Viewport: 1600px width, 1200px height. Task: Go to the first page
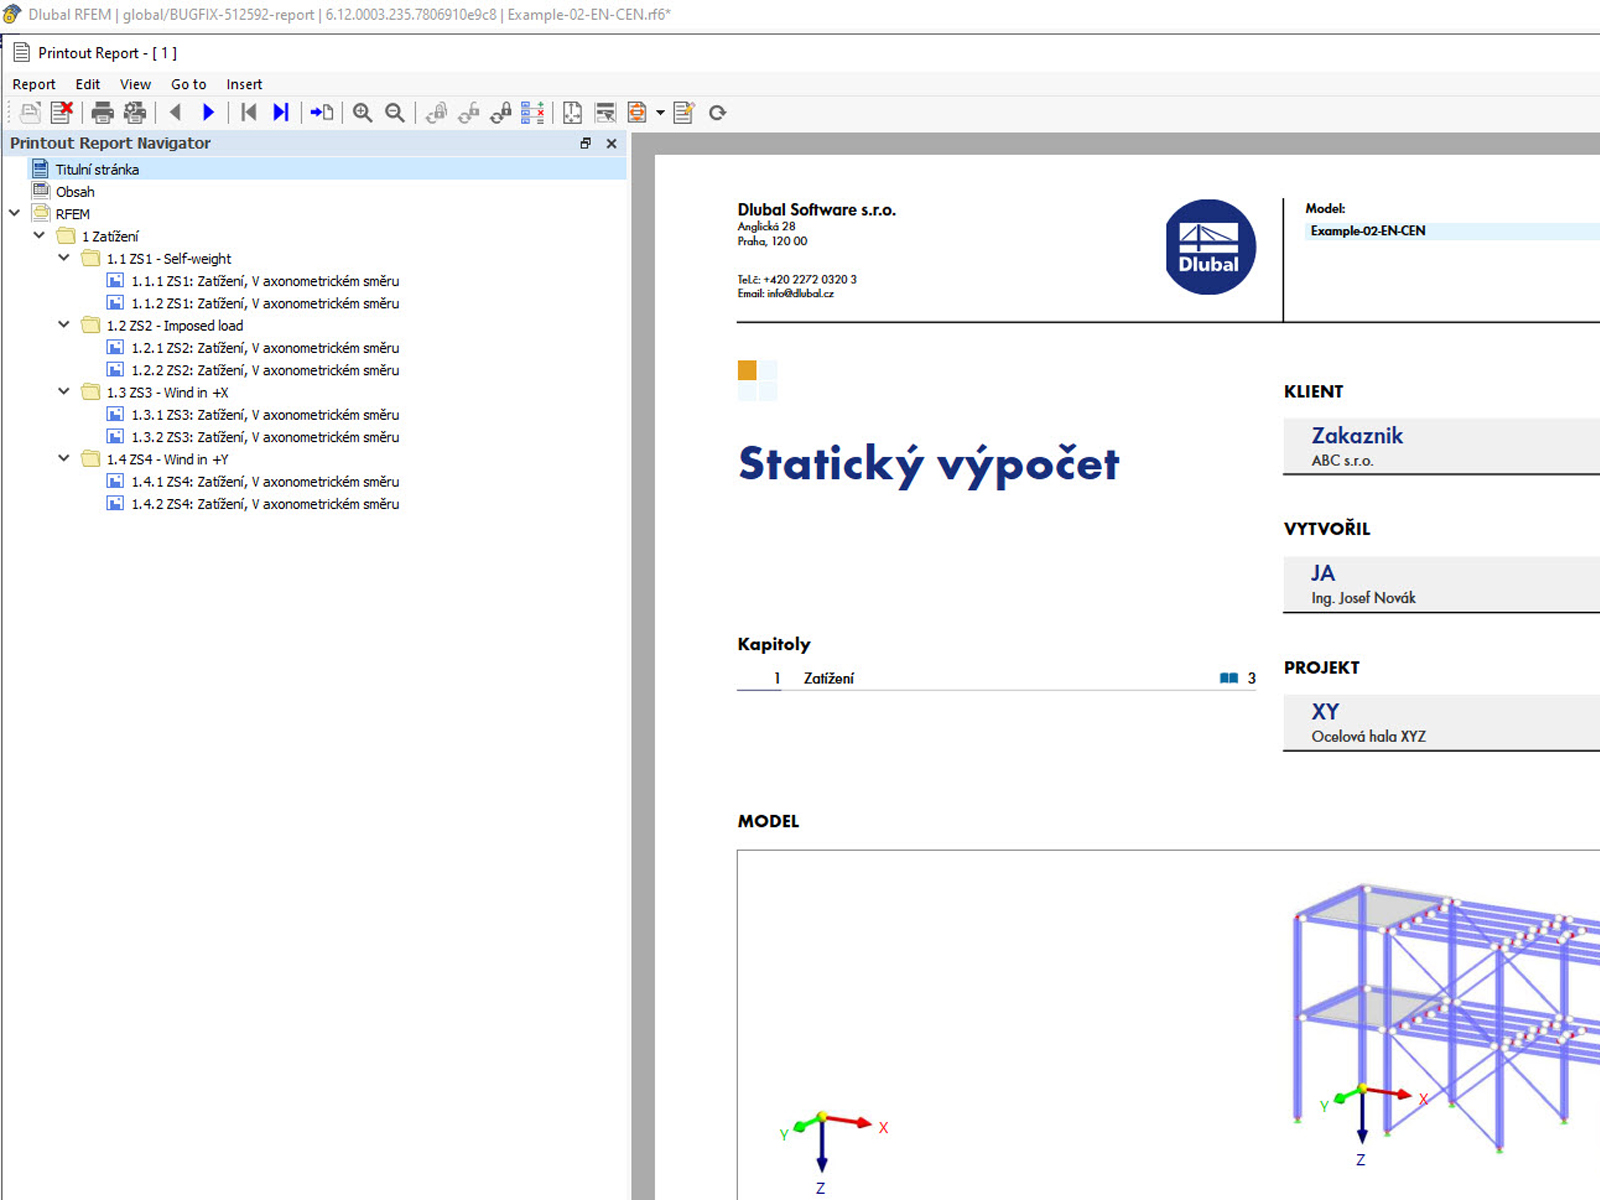(x=249, y=112)
